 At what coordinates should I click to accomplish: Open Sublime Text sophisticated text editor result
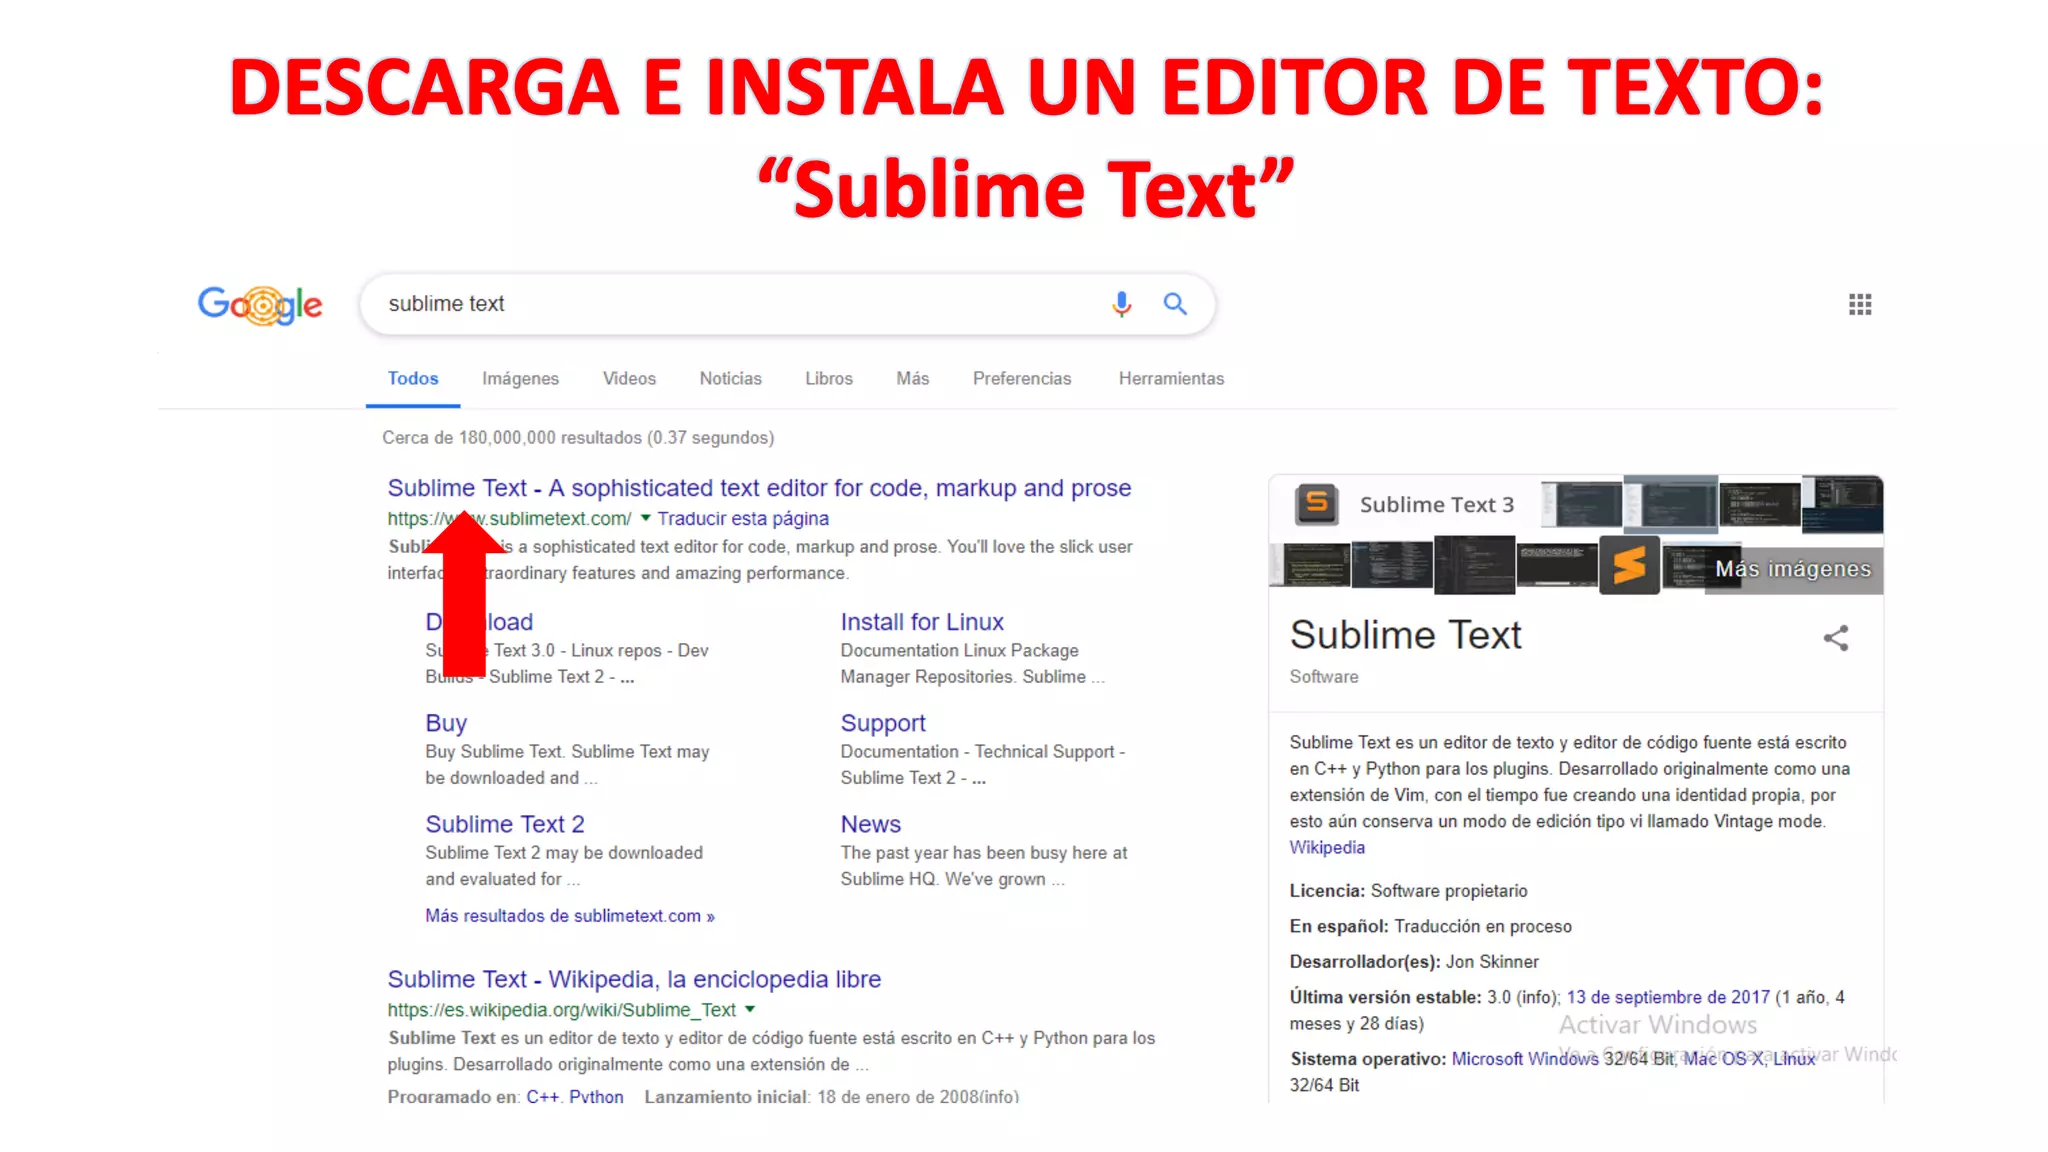pos(759,488)
